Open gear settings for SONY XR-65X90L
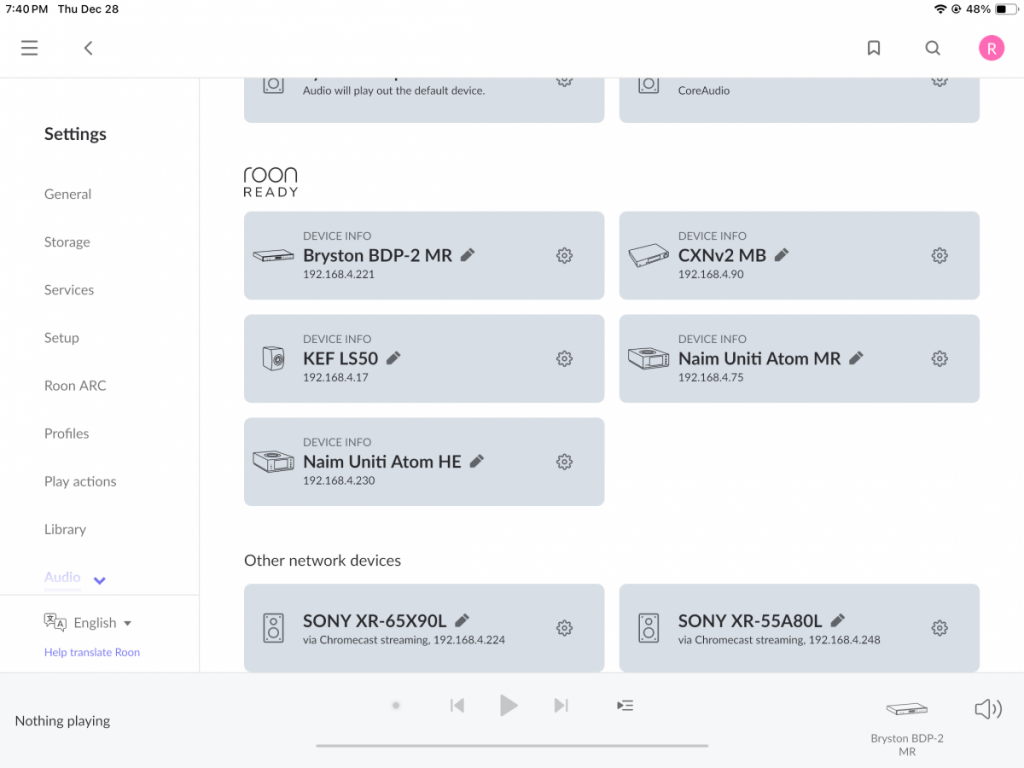This screenshot has width=1024, height=768. point(564,628)
